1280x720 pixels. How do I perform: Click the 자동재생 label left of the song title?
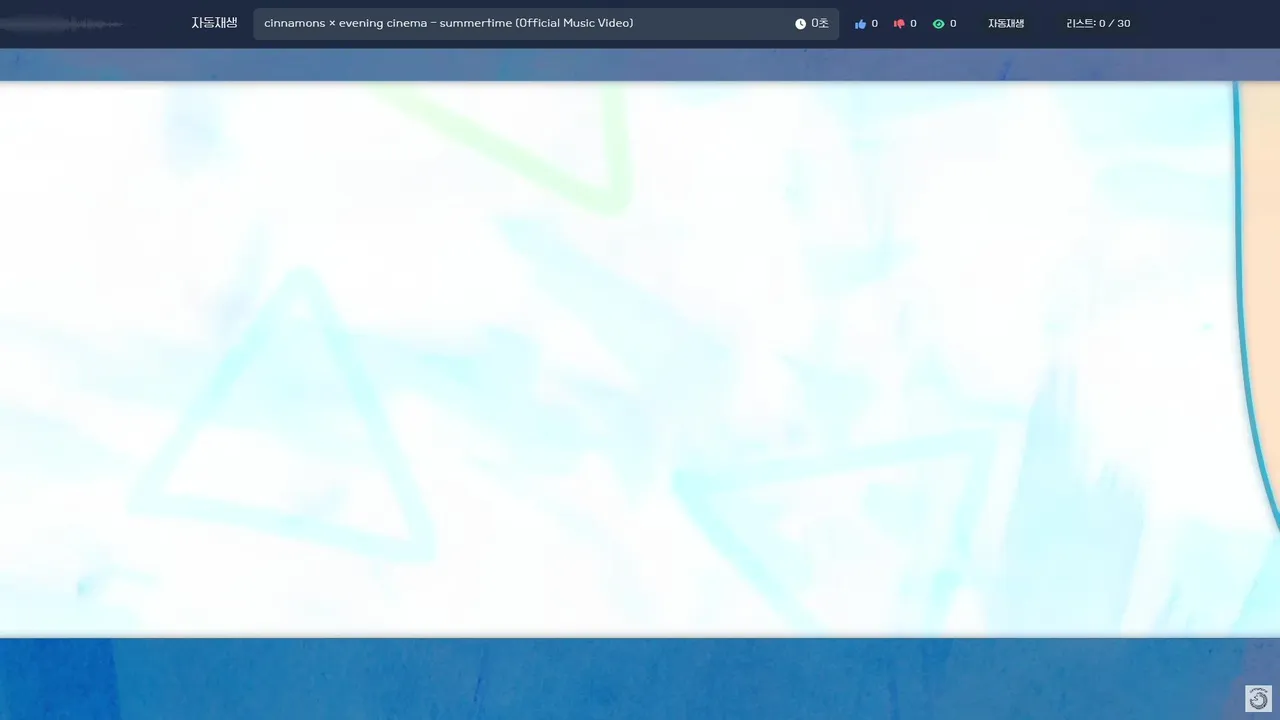point(214,23)
